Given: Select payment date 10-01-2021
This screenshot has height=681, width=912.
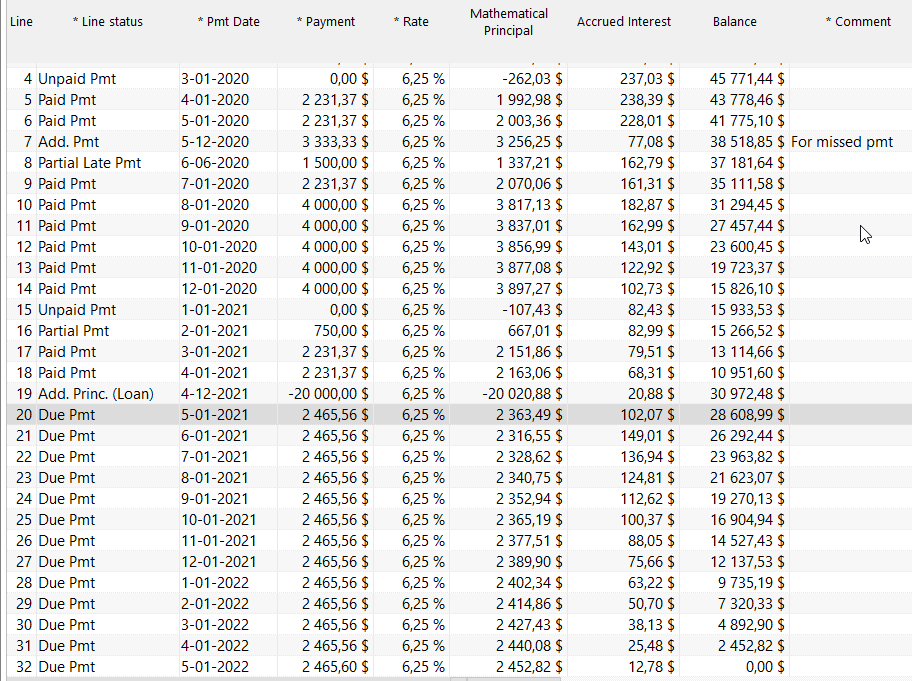Looking at the screenshot, I should (228, 520).
